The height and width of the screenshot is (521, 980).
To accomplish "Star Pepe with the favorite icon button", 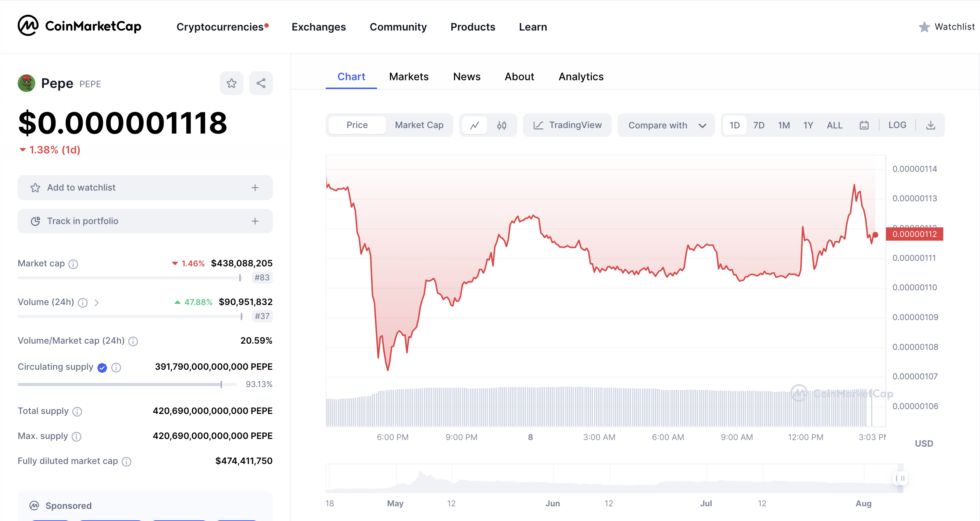I will (x=231, y=83).
